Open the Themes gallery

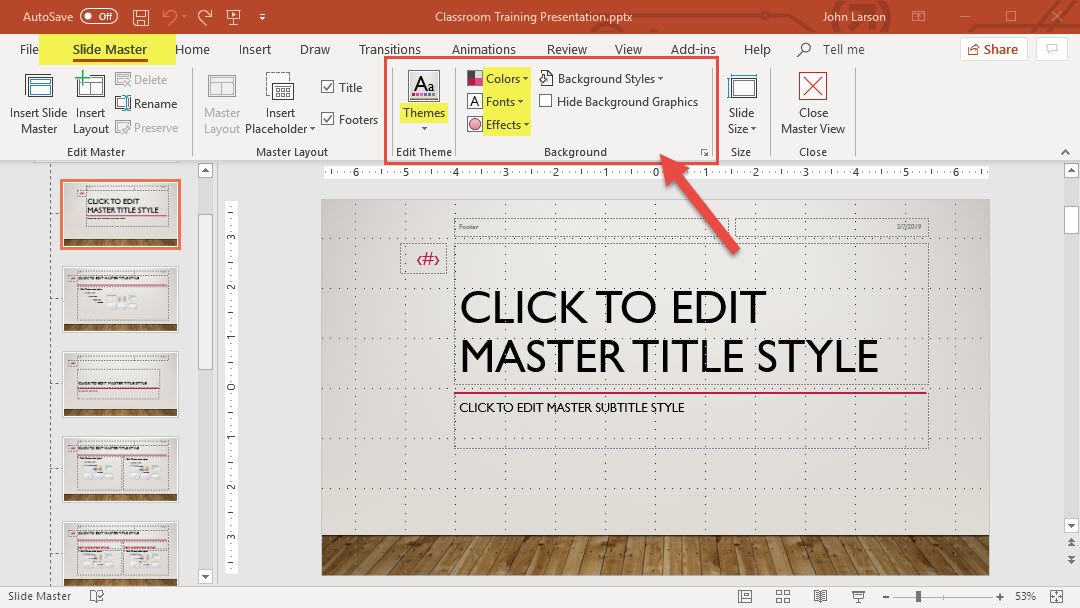(424, 102)
